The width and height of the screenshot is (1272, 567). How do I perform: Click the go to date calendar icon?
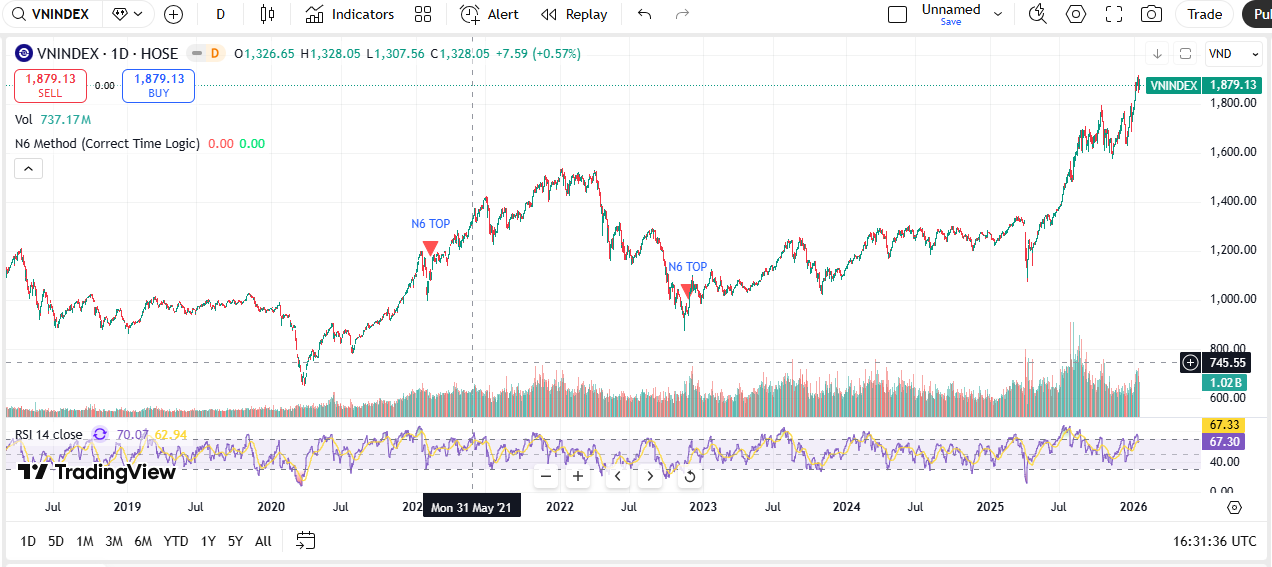tap(306, 541)
